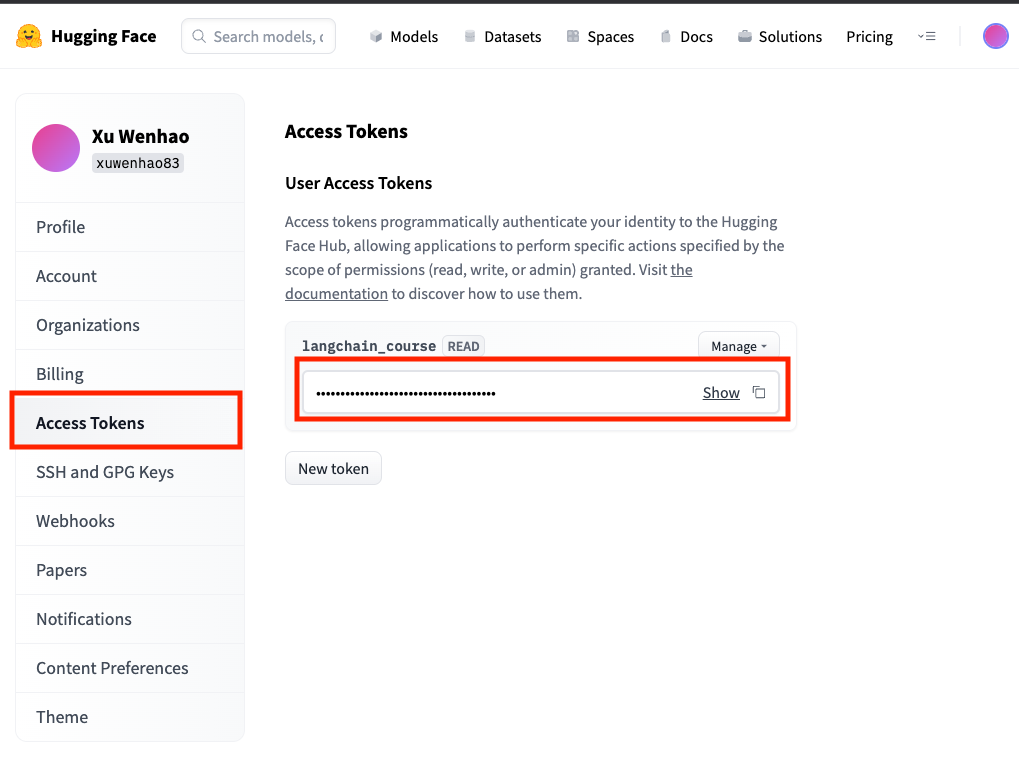Image resolution: width=1019 pixels, height=766 pixels.
Task: Open the Theme settings section
Action: tap(62, 717)
